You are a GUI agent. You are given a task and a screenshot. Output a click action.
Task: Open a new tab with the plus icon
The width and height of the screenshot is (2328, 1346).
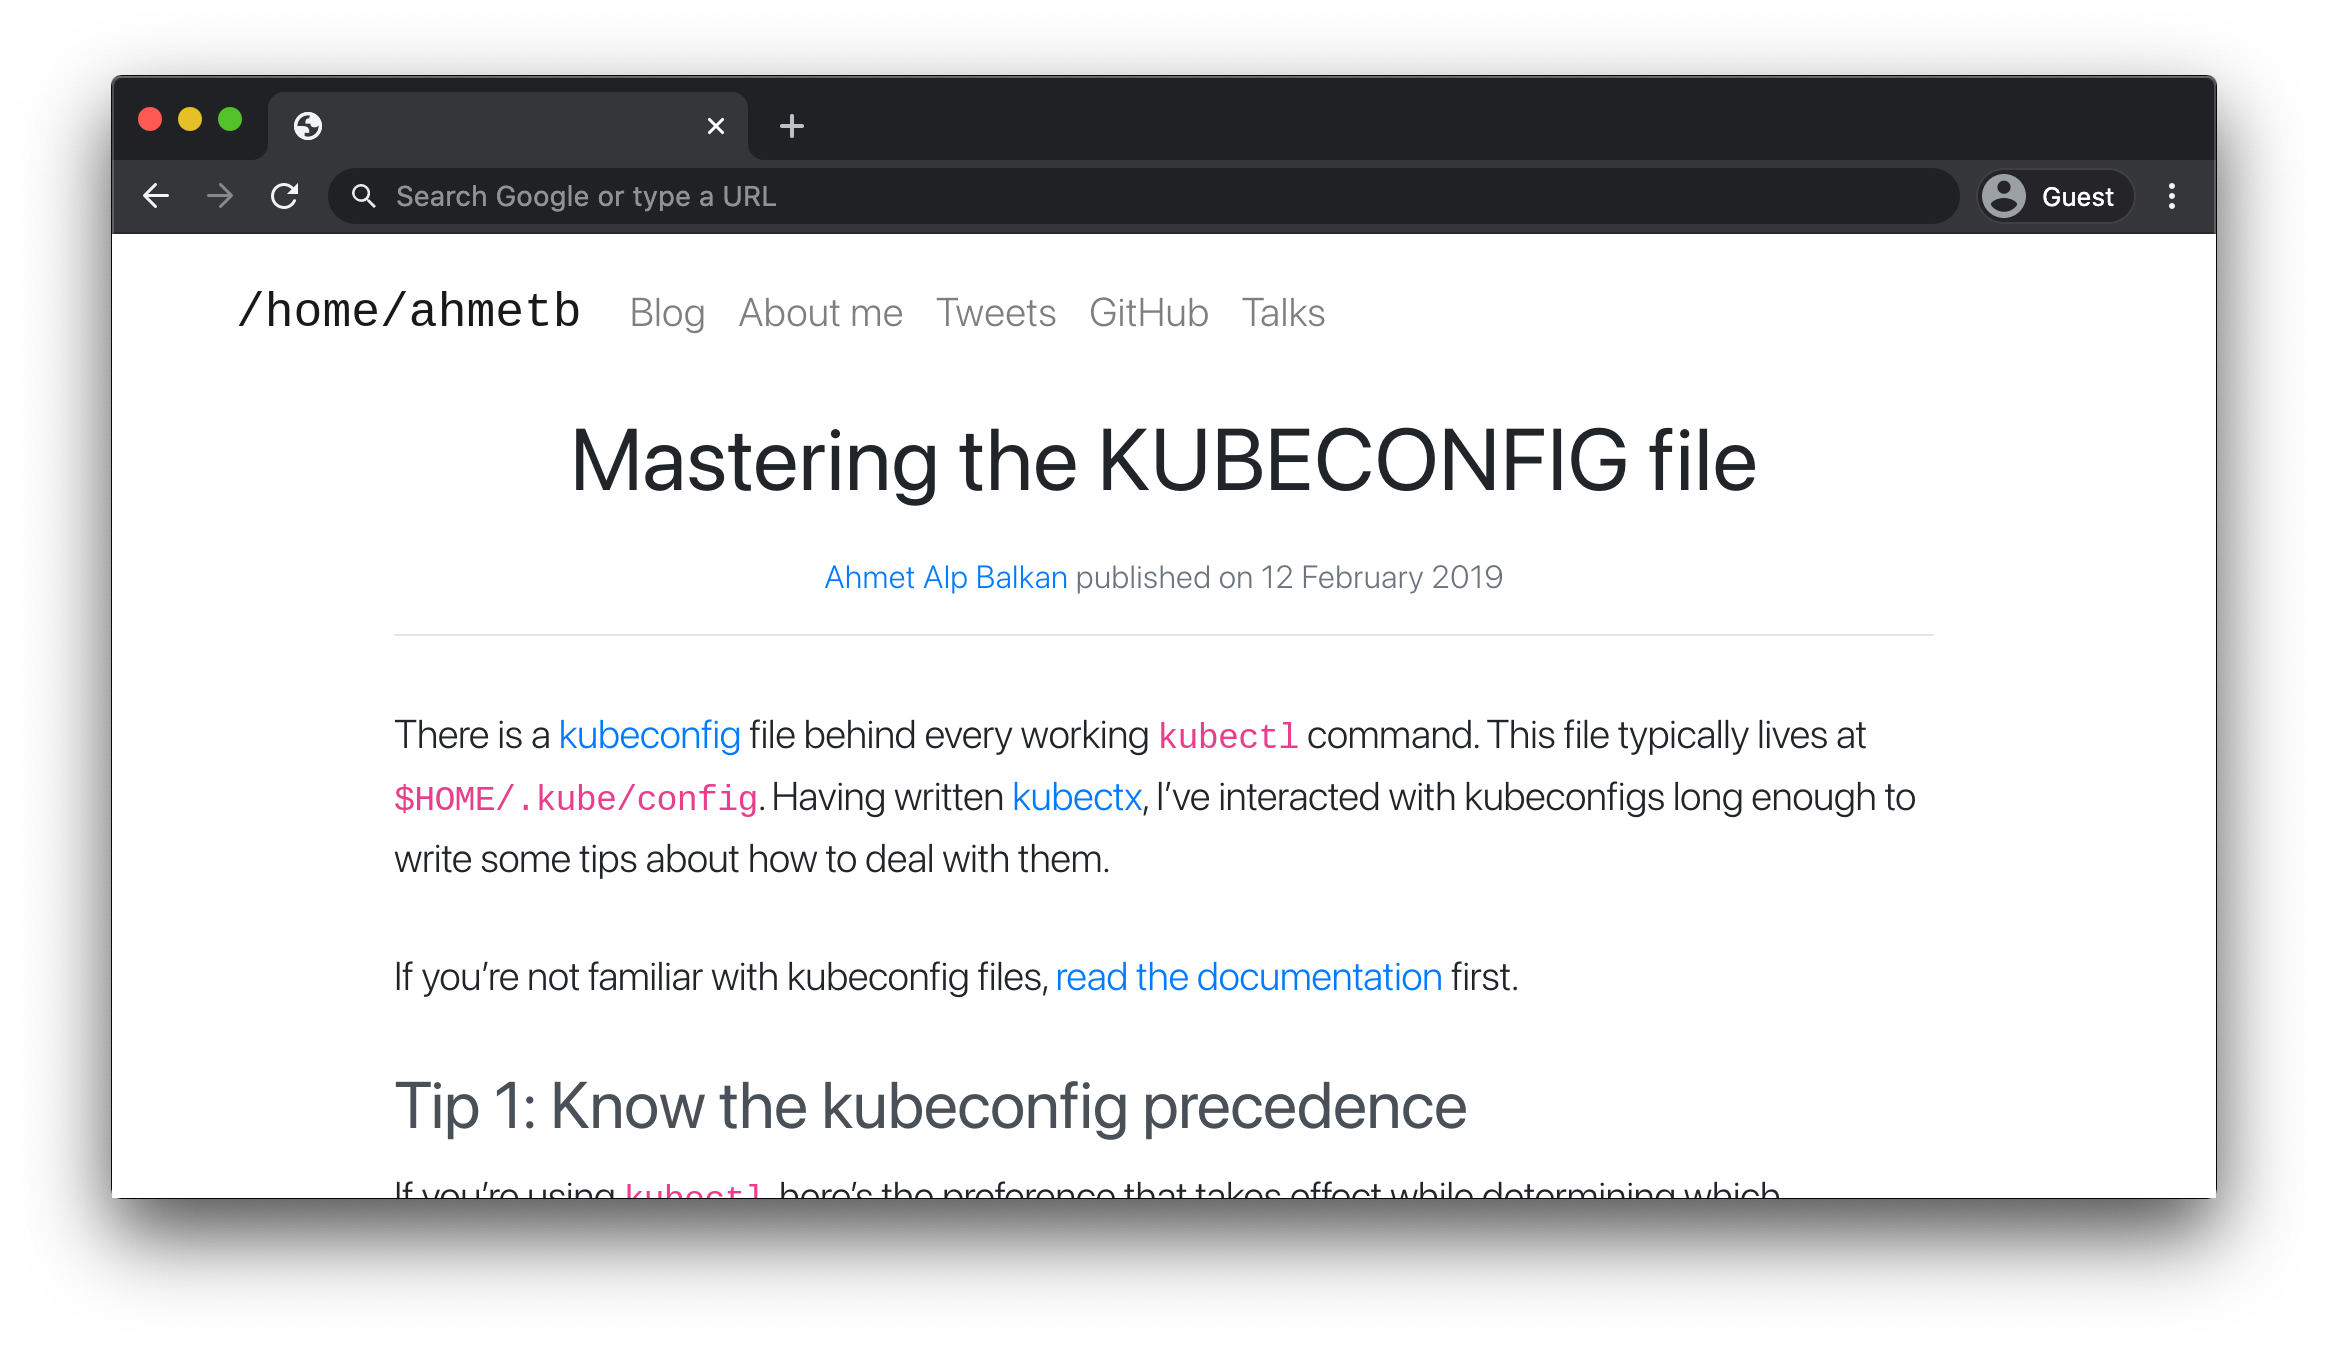click(792, 126)
